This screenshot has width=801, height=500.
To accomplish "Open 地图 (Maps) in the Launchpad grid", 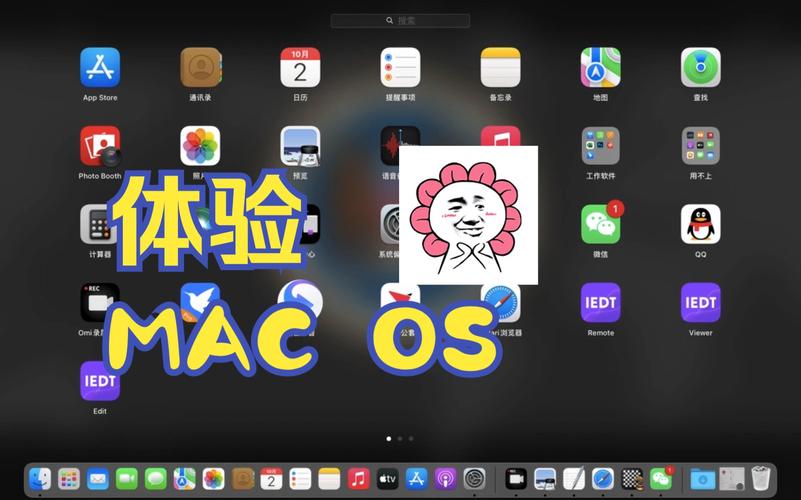I will click(601, 67).
